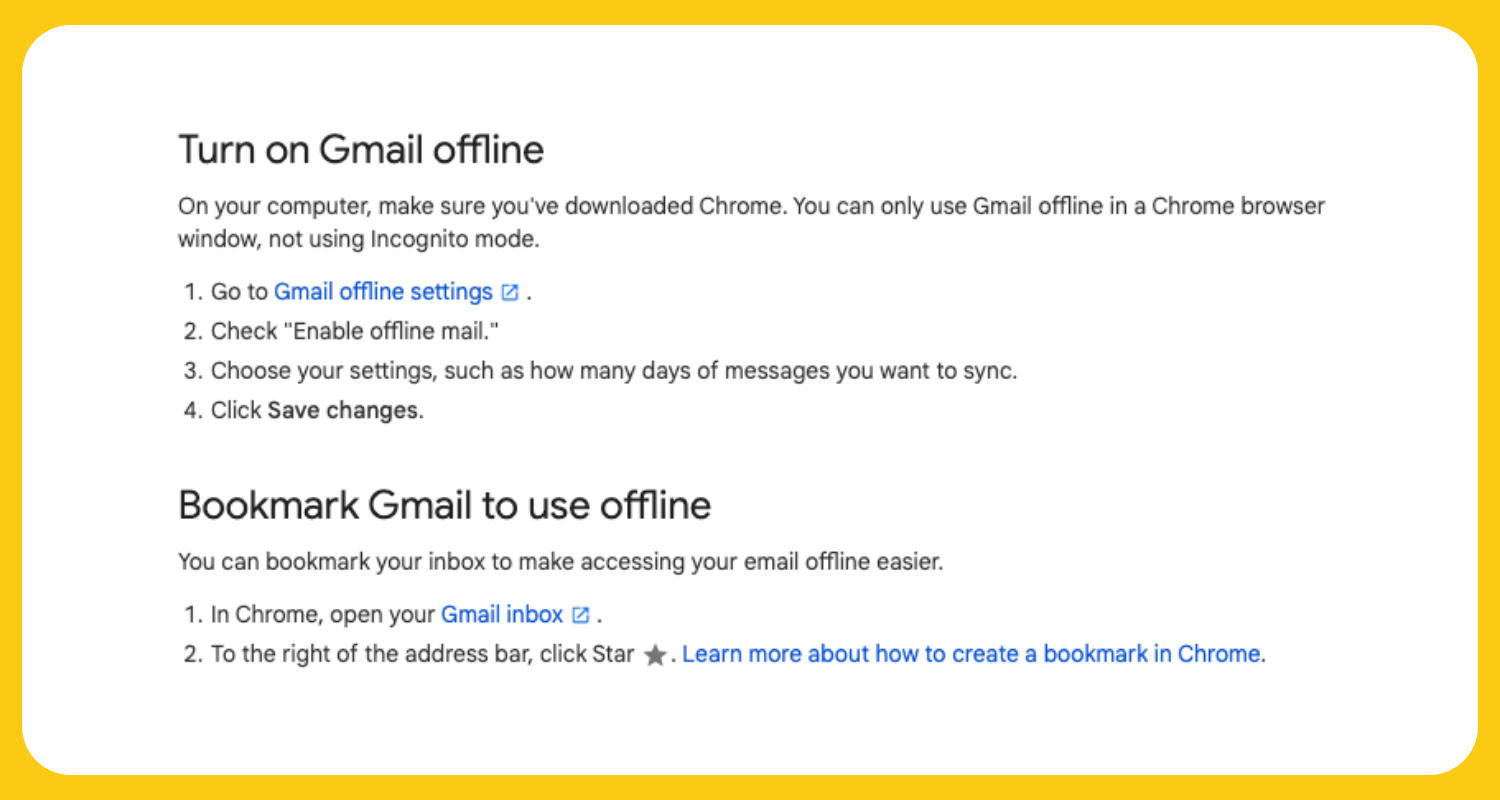The height and width of the screenshot is (800, 1500).
Task: Open Learn more about creating a bookmark link
Action: click(971, 654)
